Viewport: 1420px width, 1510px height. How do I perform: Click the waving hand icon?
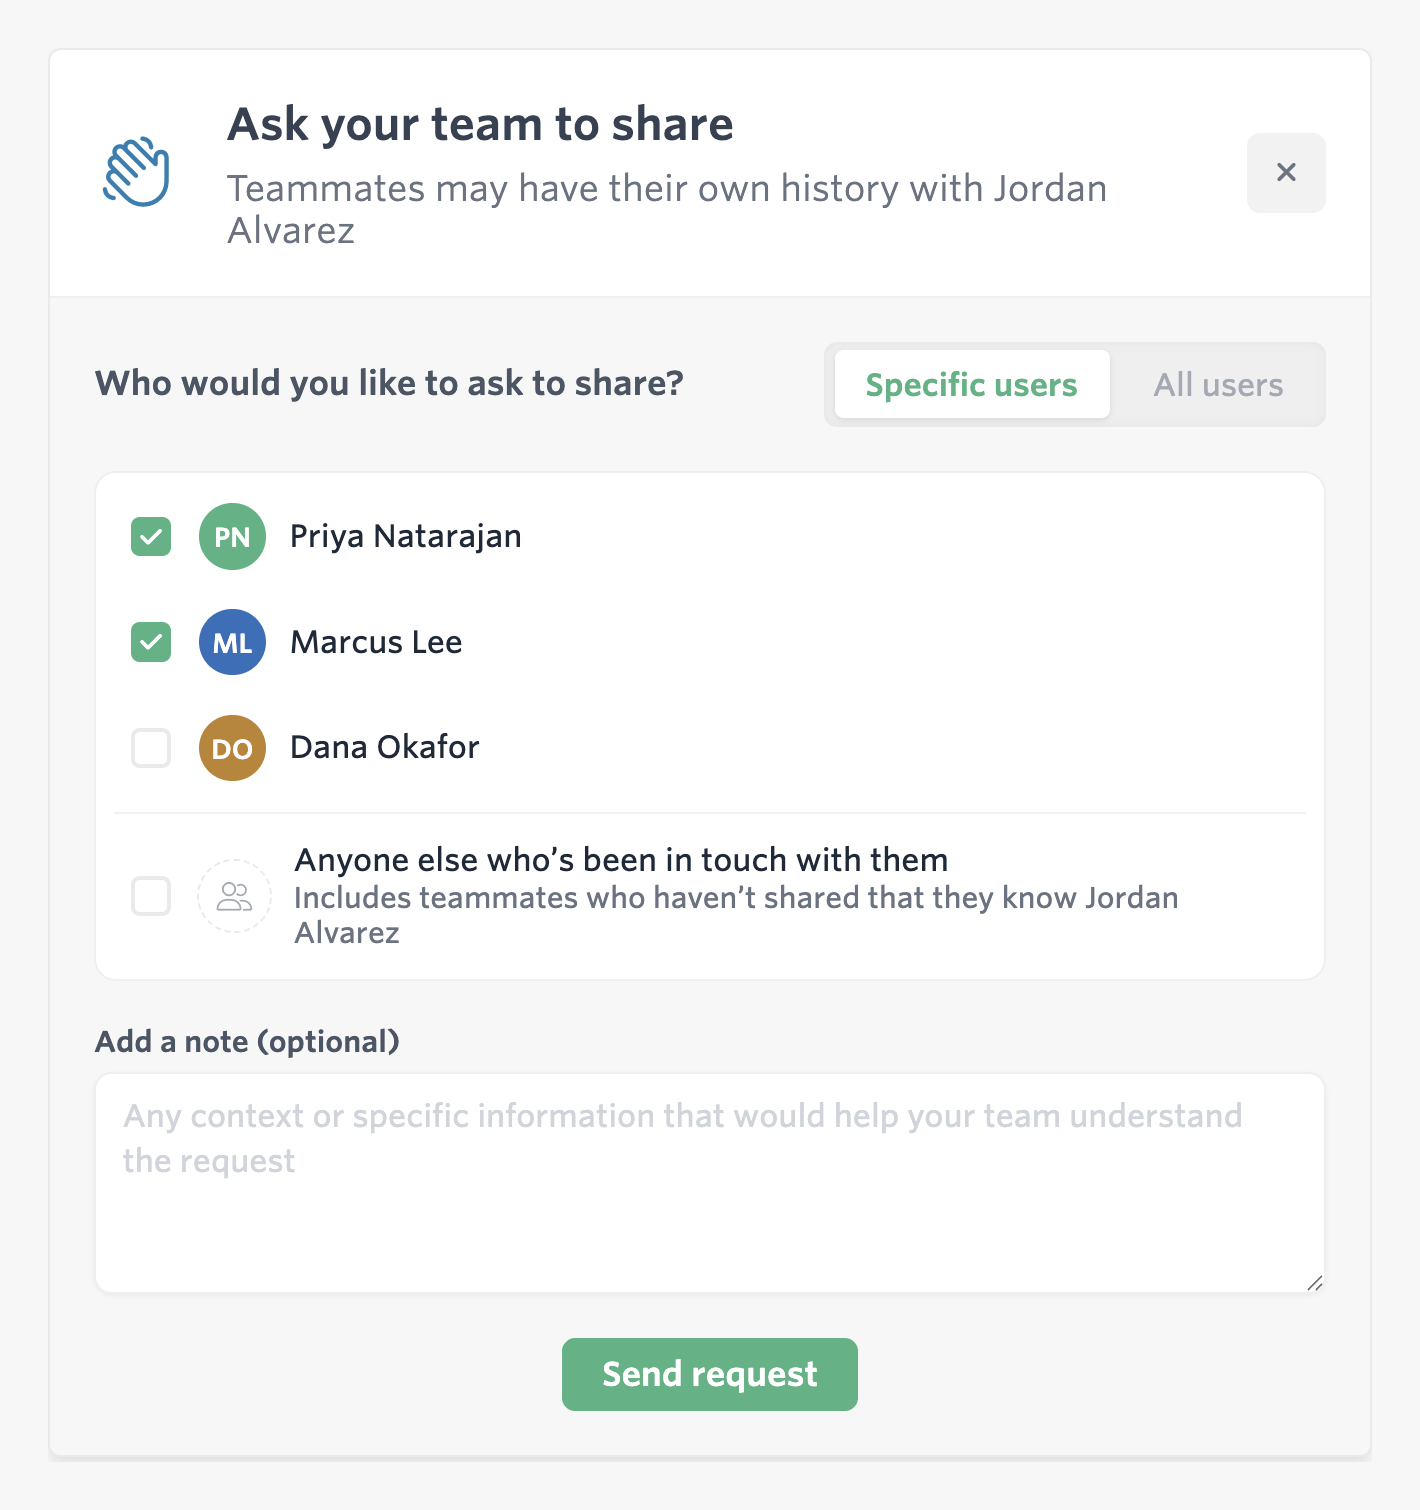click(x=137, y=172)
